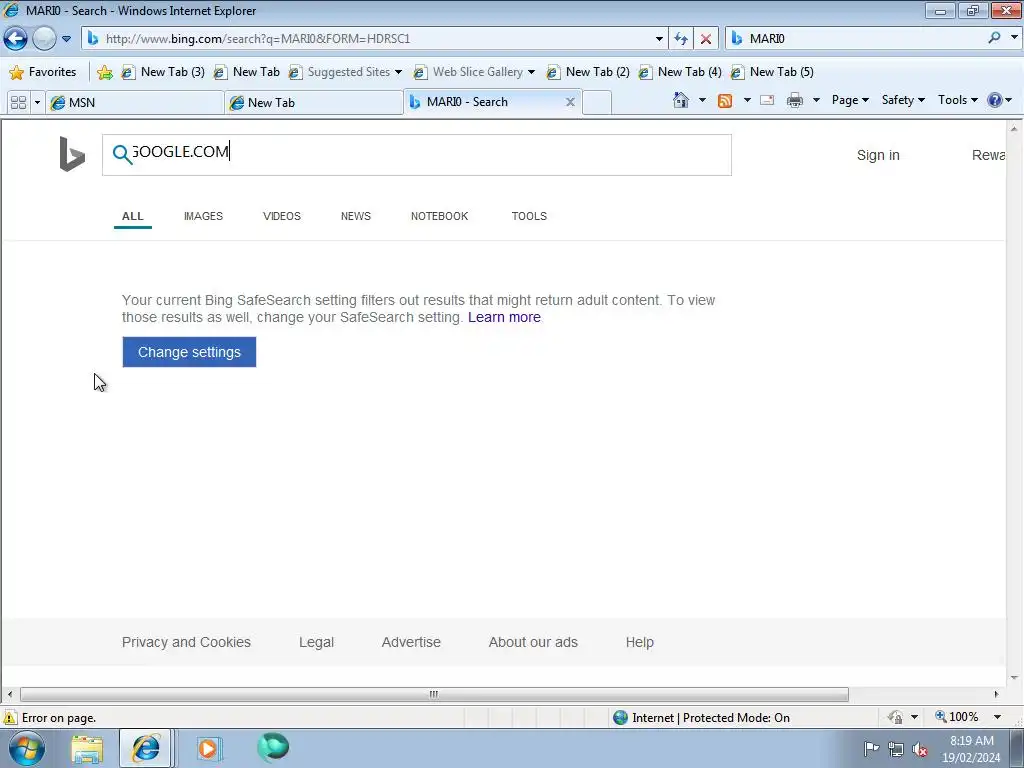
Task: Open Windows Explorer from the taskbar
Action: [87, 748]
